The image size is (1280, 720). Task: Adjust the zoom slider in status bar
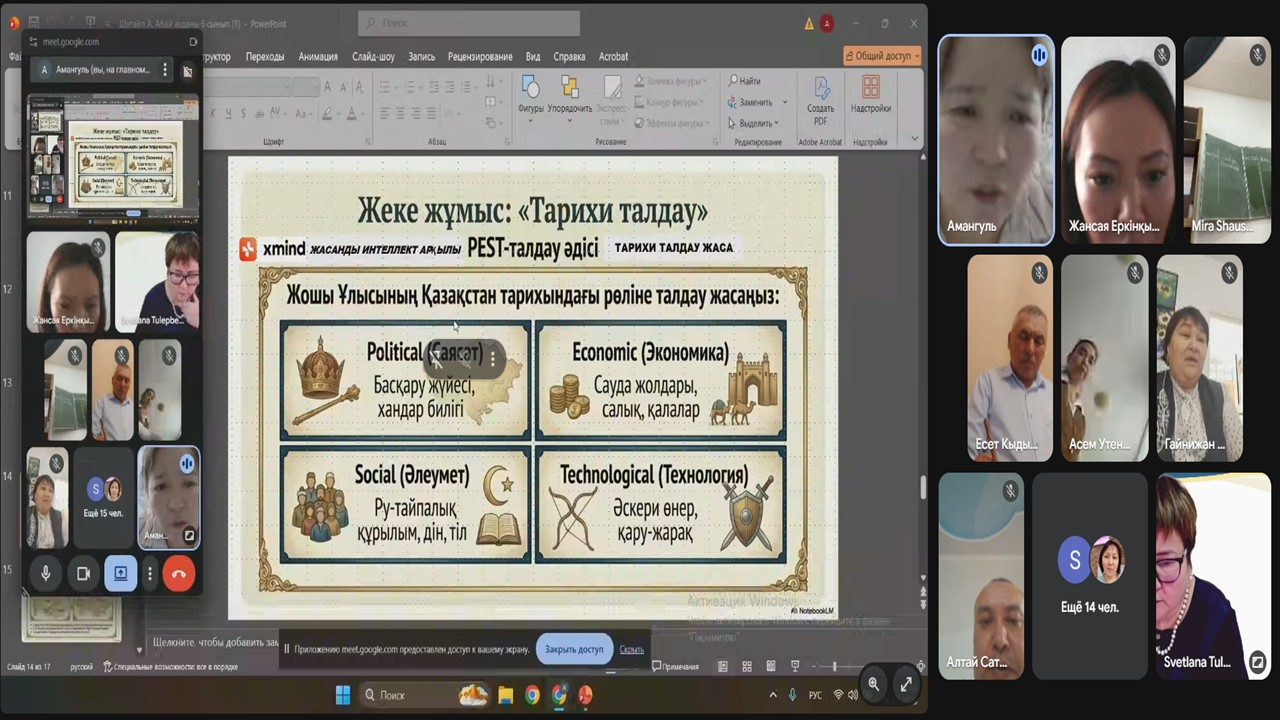[x=834, y=666]
